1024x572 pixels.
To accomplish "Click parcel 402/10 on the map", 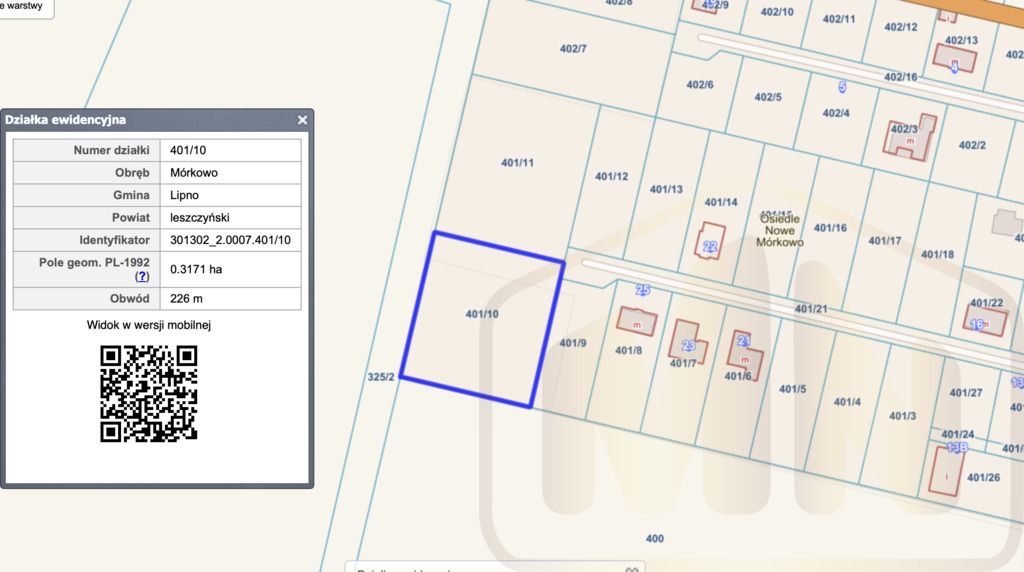I will [x=777, y=12].
